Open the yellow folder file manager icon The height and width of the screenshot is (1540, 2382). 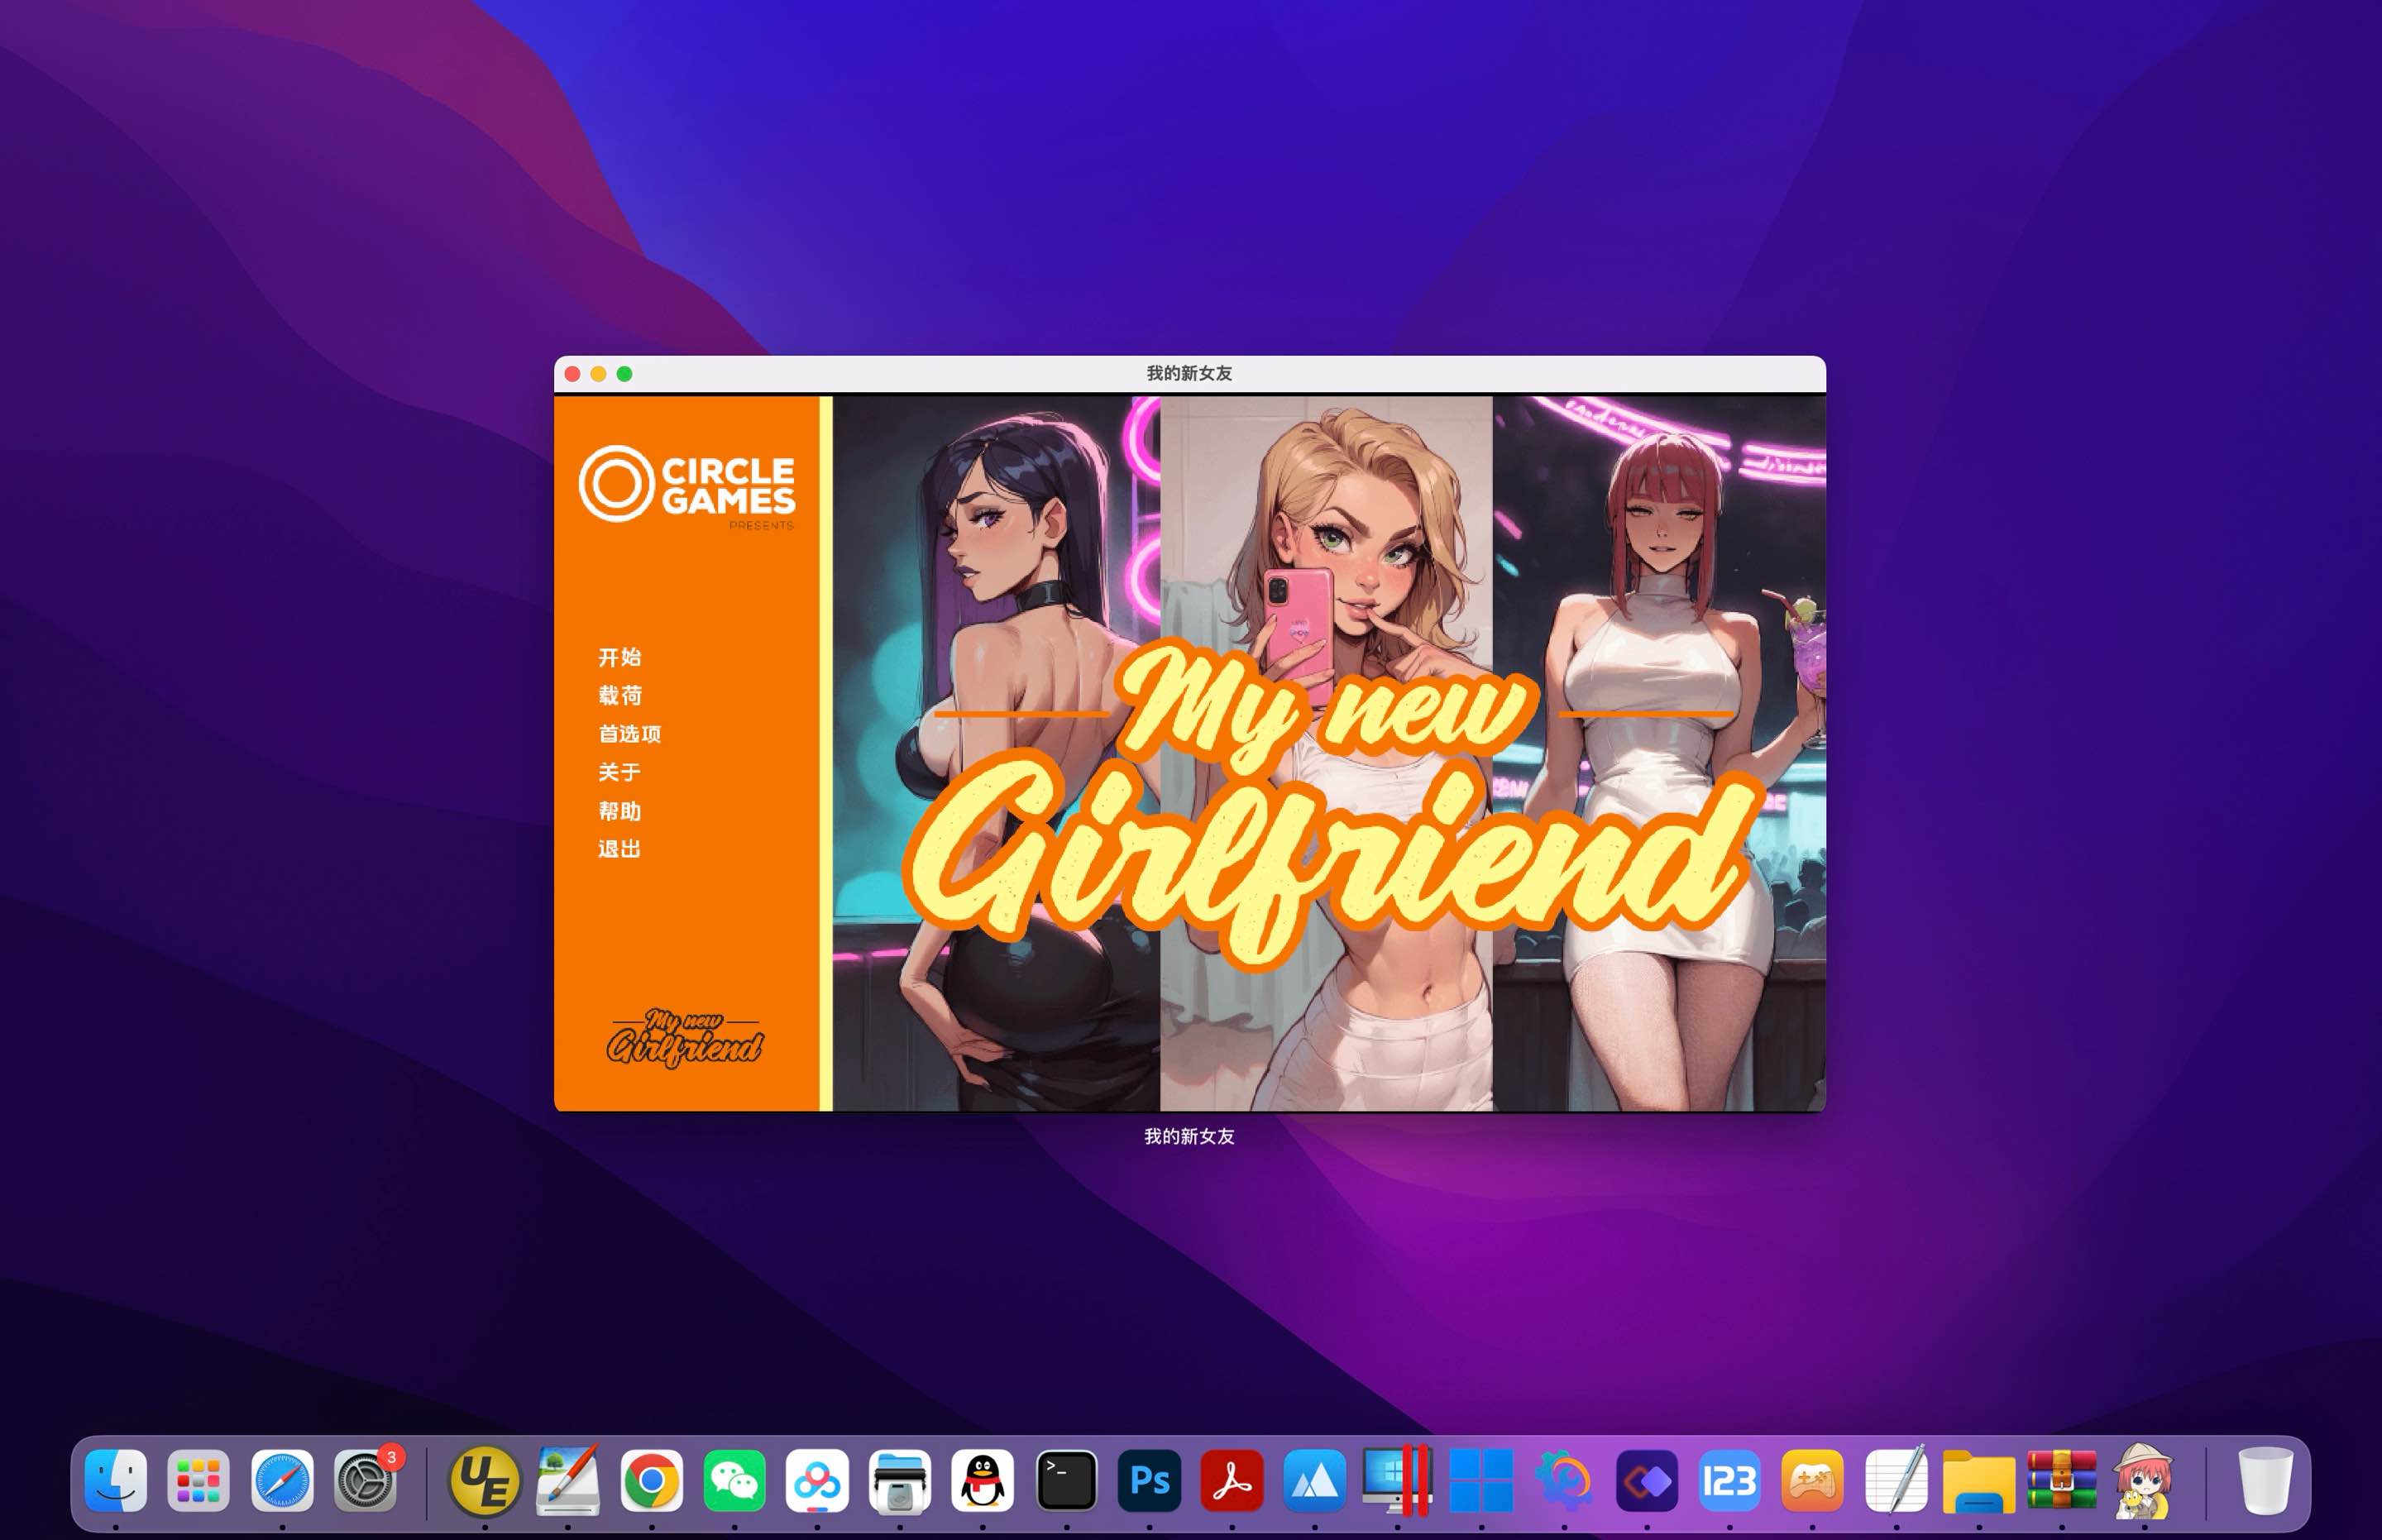point(1979,1482)
